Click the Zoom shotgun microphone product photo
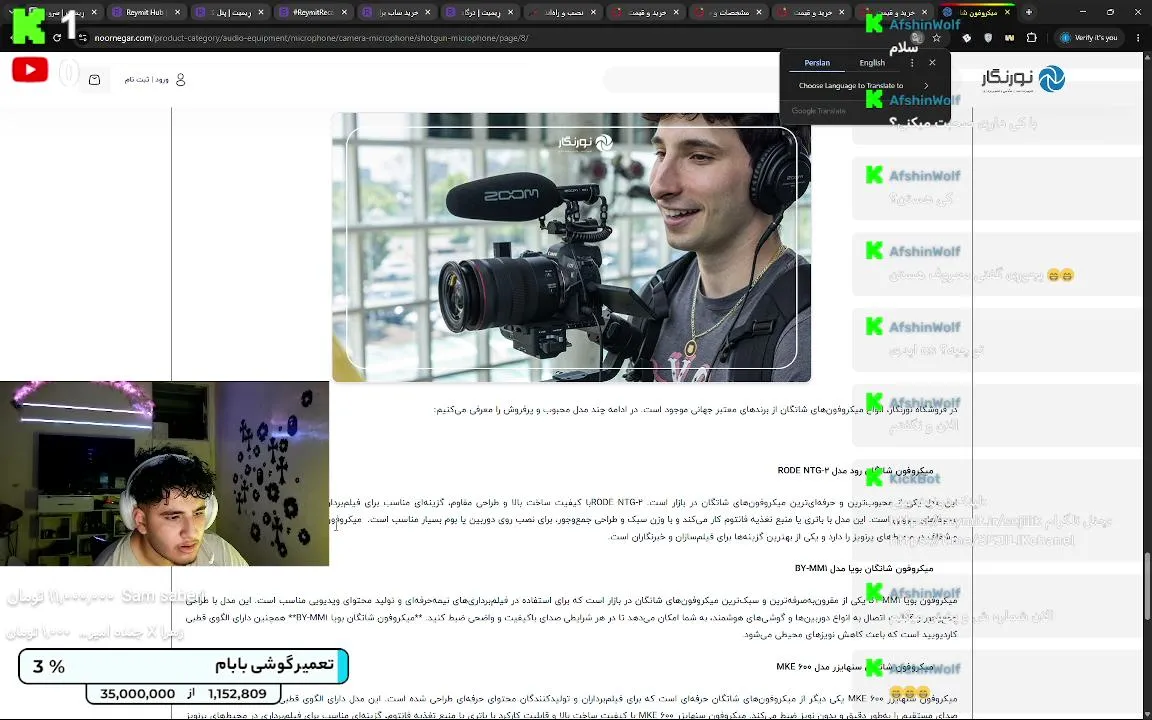Image resolution: width=1152 pixels, height=720 pixels. pos(571,247)
